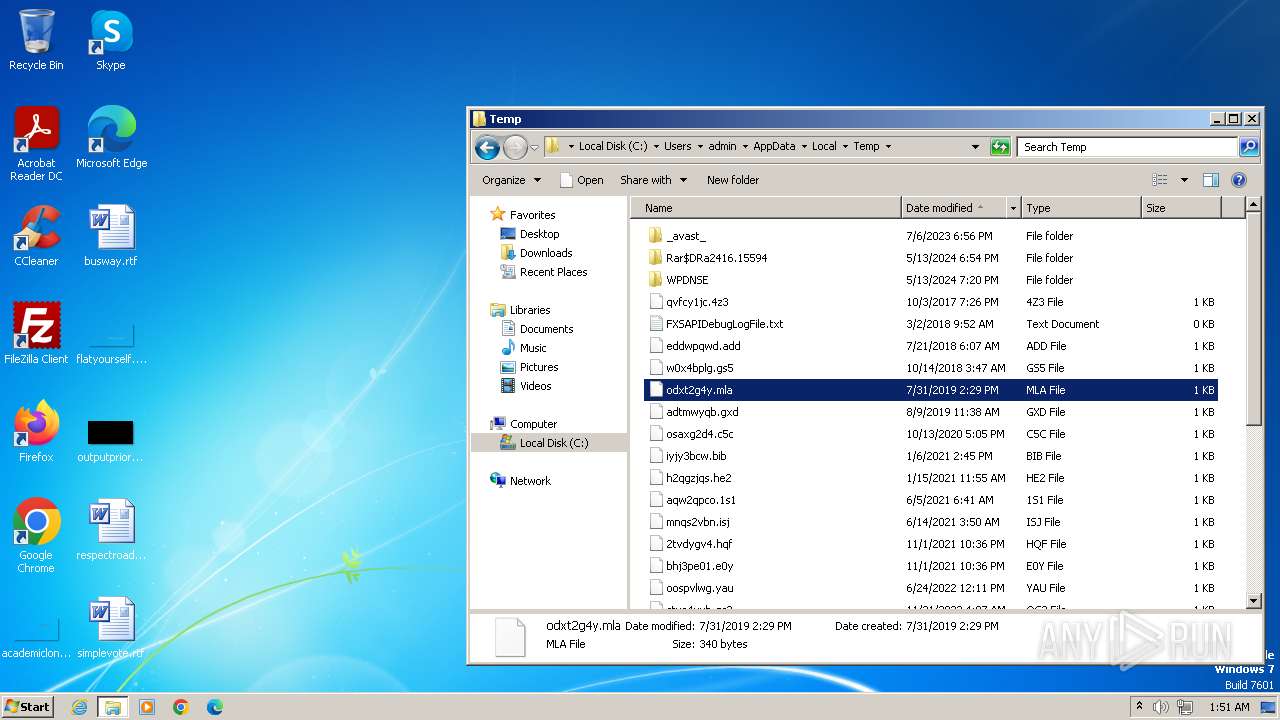Viewport: 1280px width, 720px height.
Task: Click the taskbar clock
Action: point(1229,707)
